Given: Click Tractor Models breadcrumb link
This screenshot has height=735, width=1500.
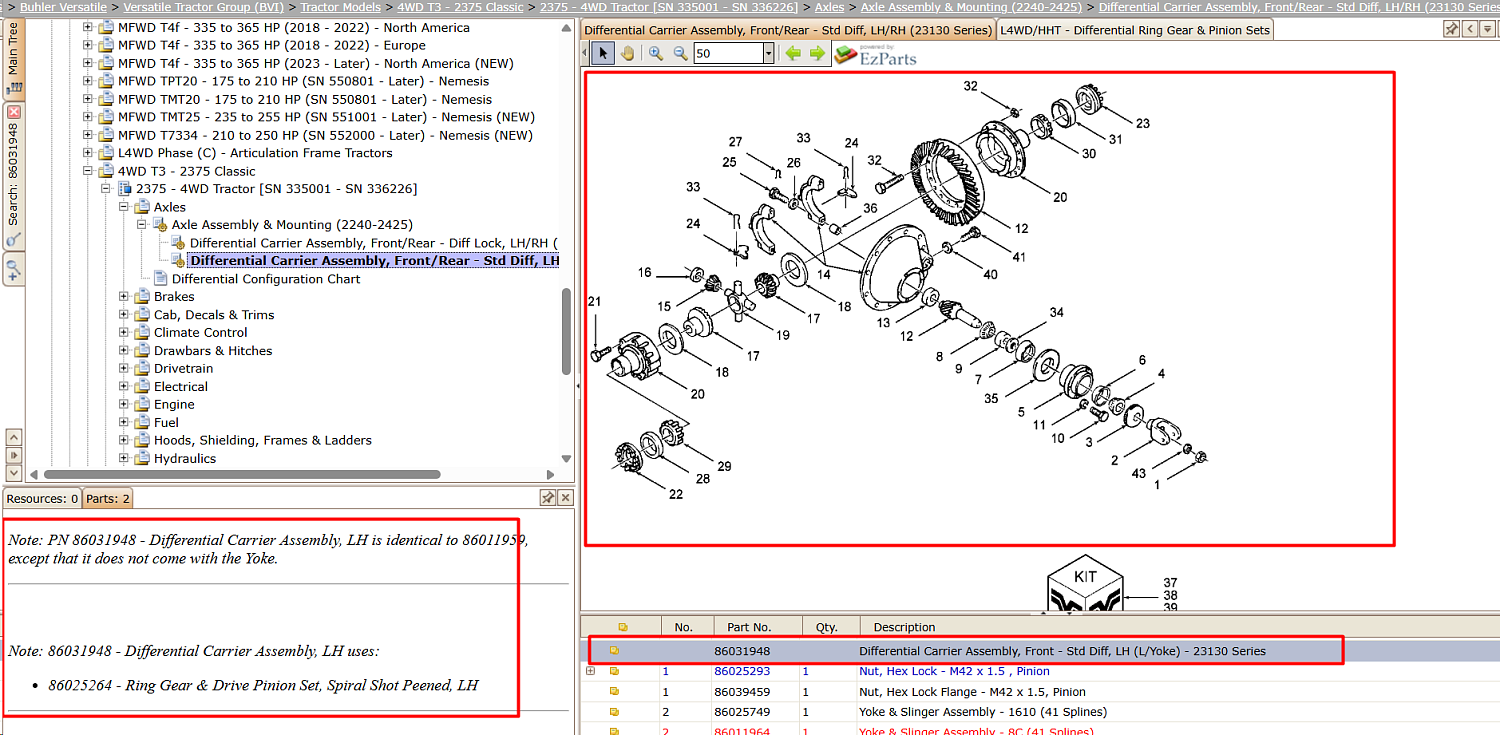Looking at the screenshot, I should (x=341, y=7).
